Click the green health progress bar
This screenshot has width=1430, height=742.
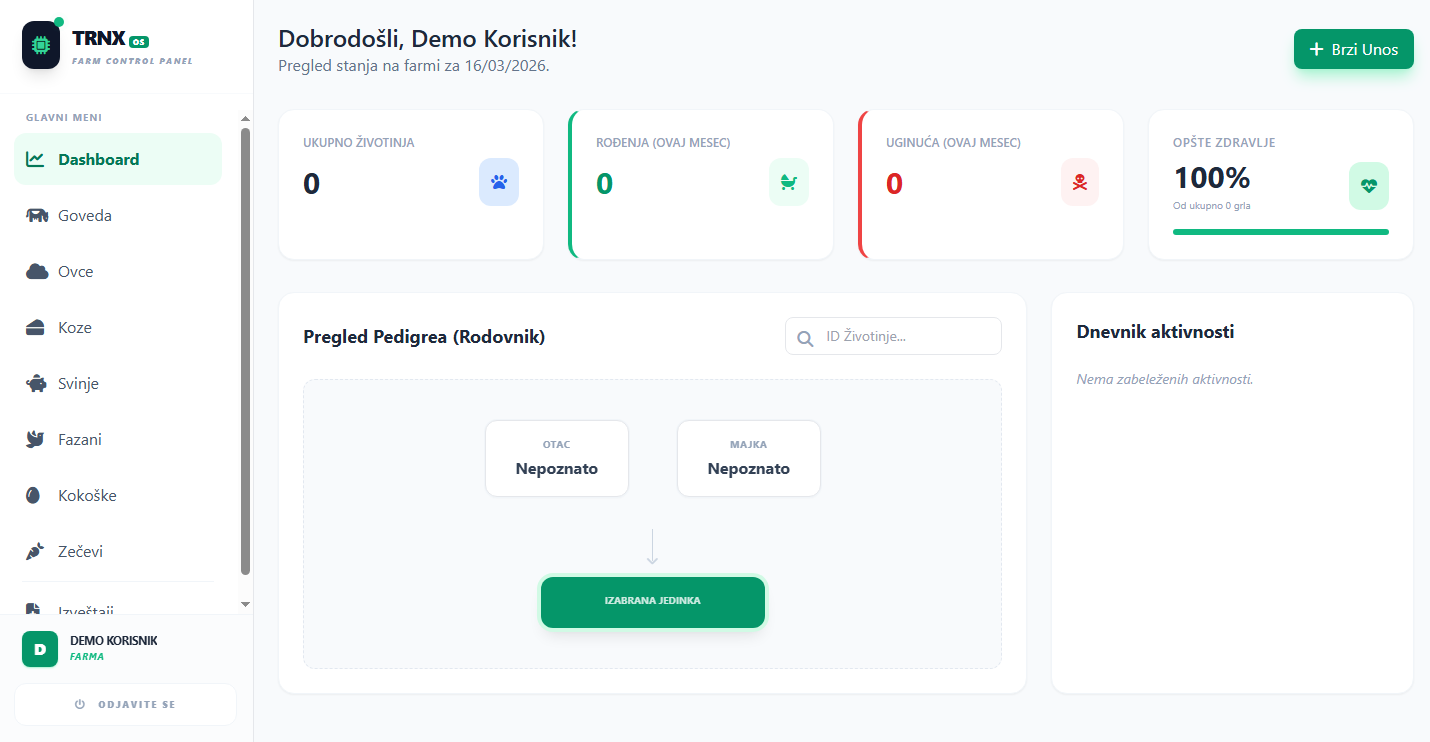[x=1280, y=232]
